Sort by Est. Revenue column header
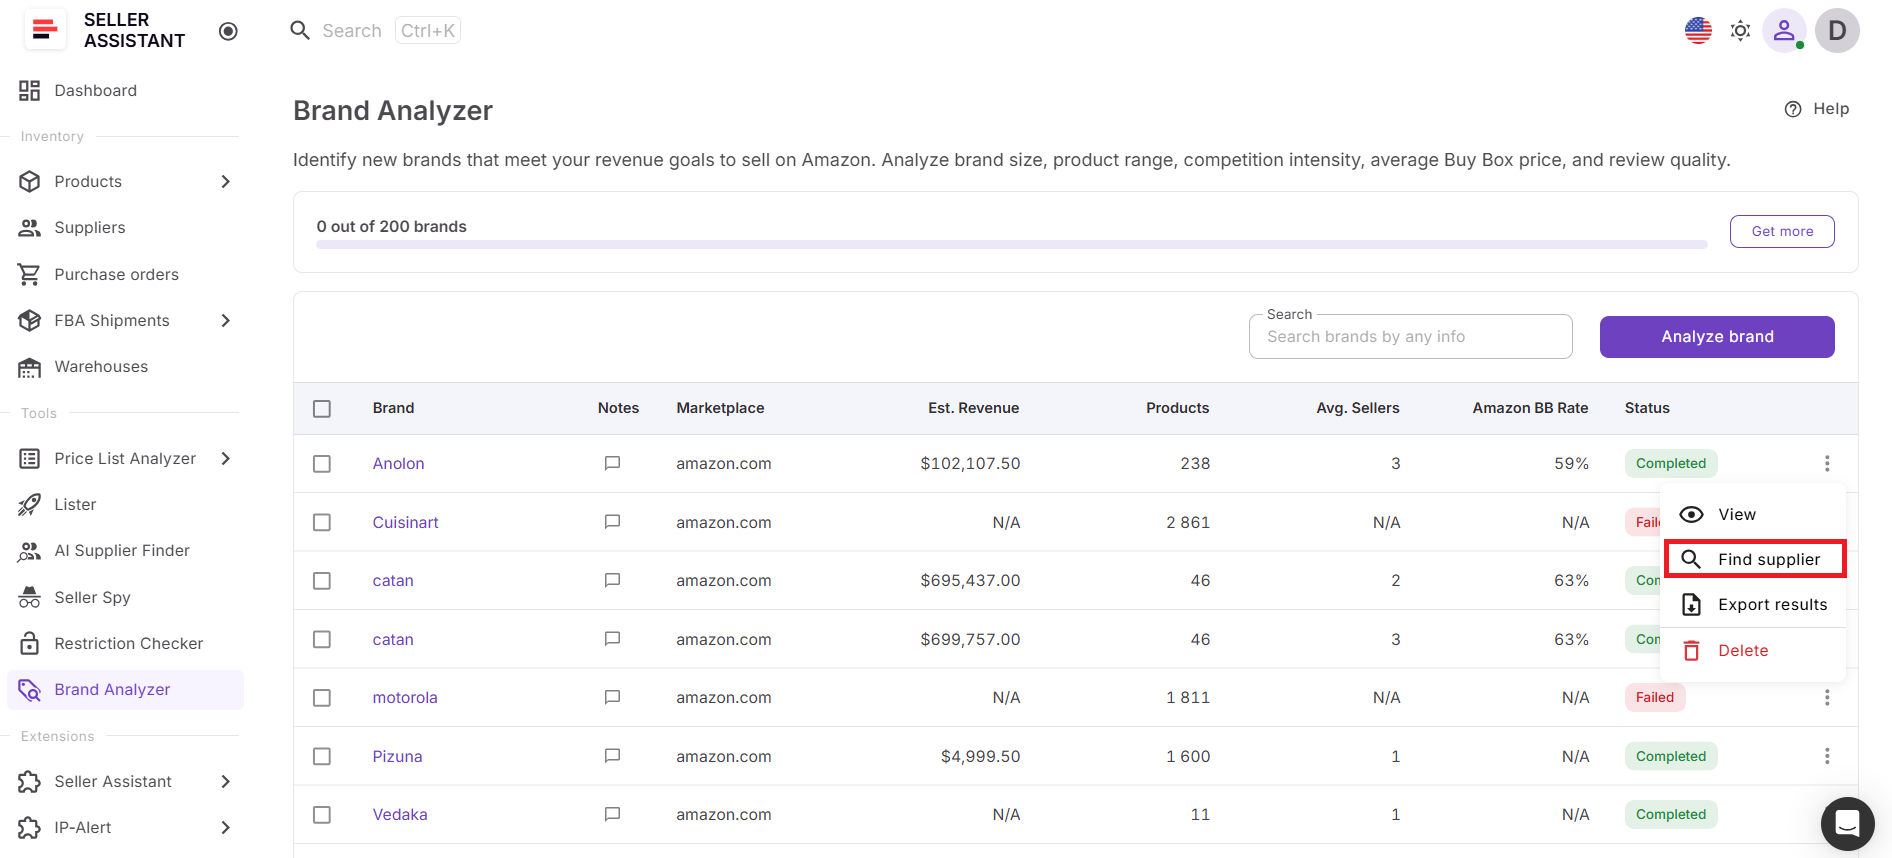The height and width of the screenshot is (858, 1892). 973,408
